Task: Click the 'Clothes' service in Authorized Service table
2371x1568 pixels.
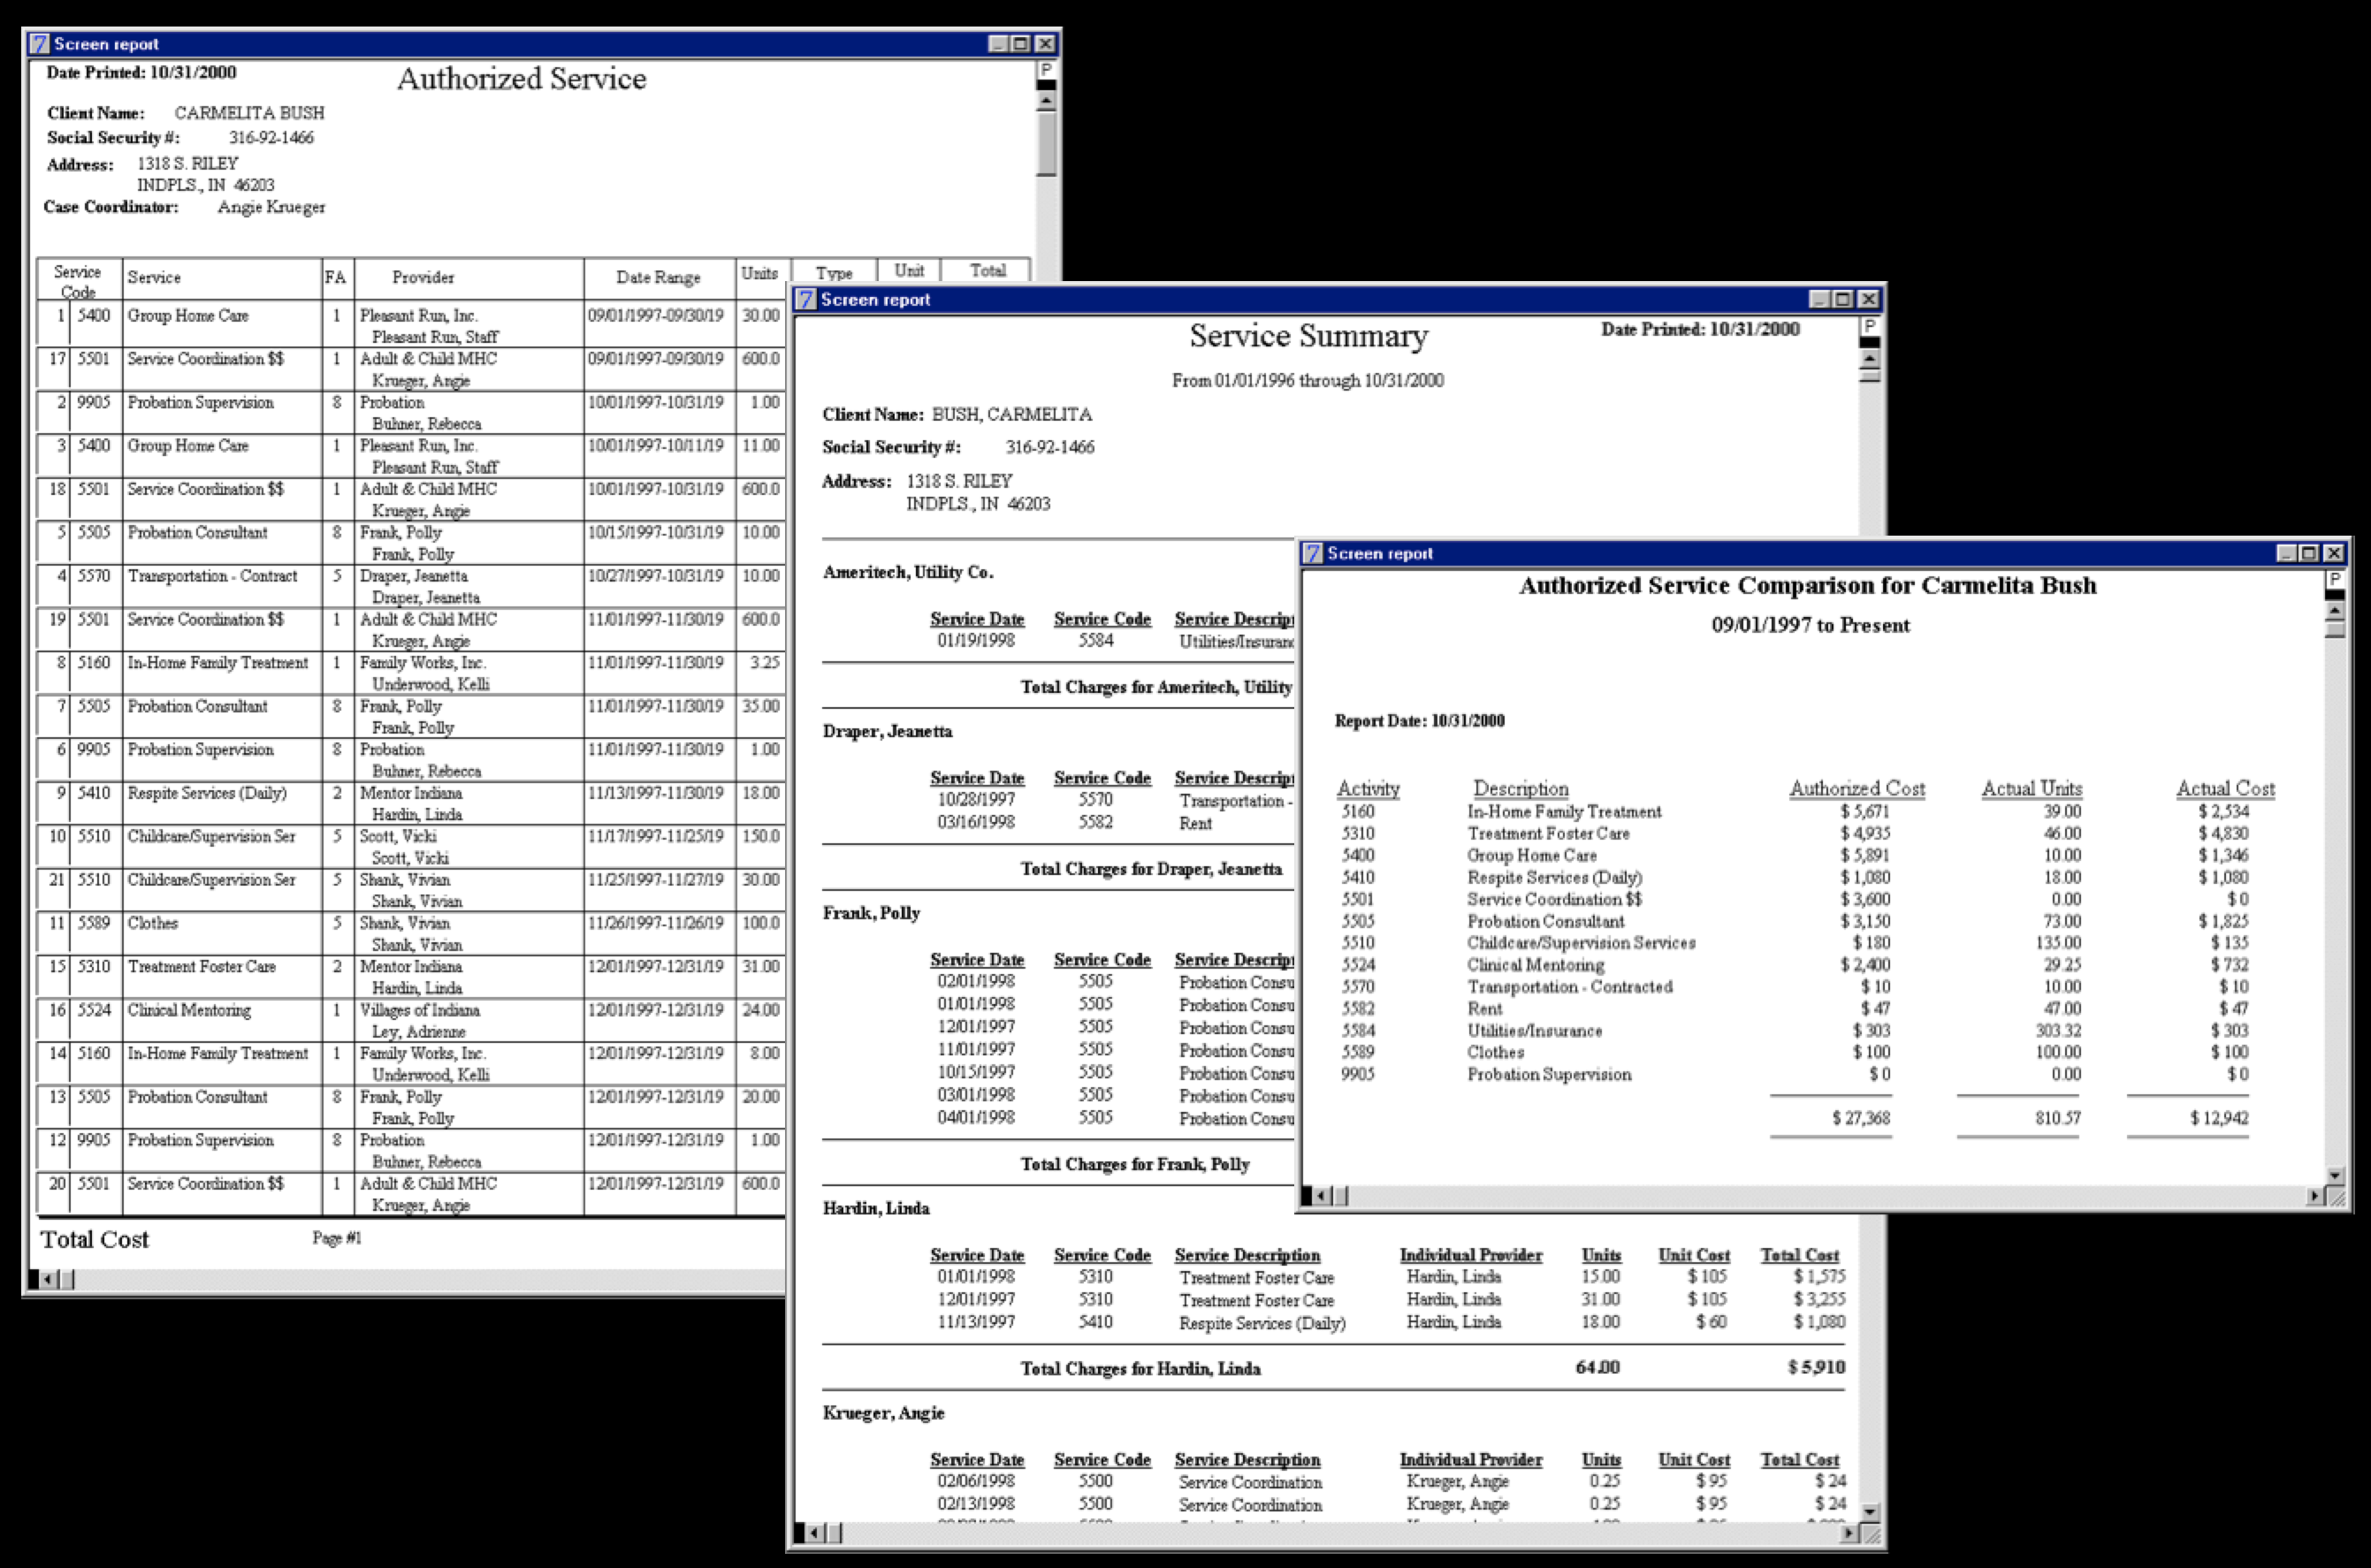Action: point(153,923)
